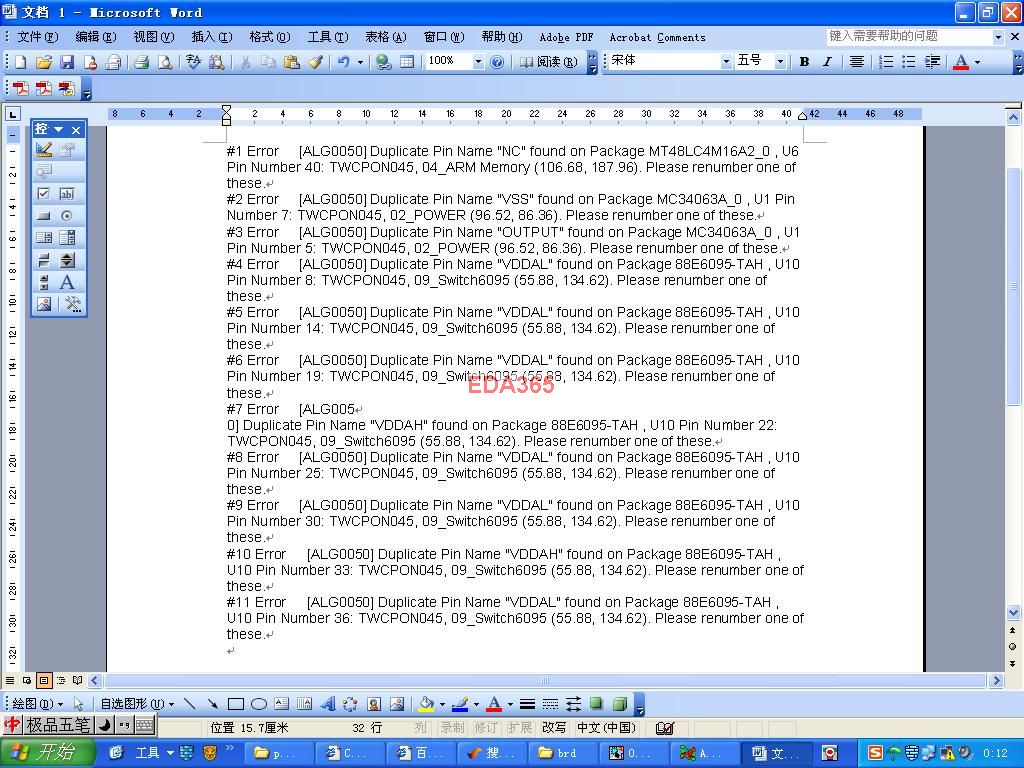The width and height of the screenshot is (1024, 768).
Task: Open the 五号 font size dropdown
Action: point(780,61)
